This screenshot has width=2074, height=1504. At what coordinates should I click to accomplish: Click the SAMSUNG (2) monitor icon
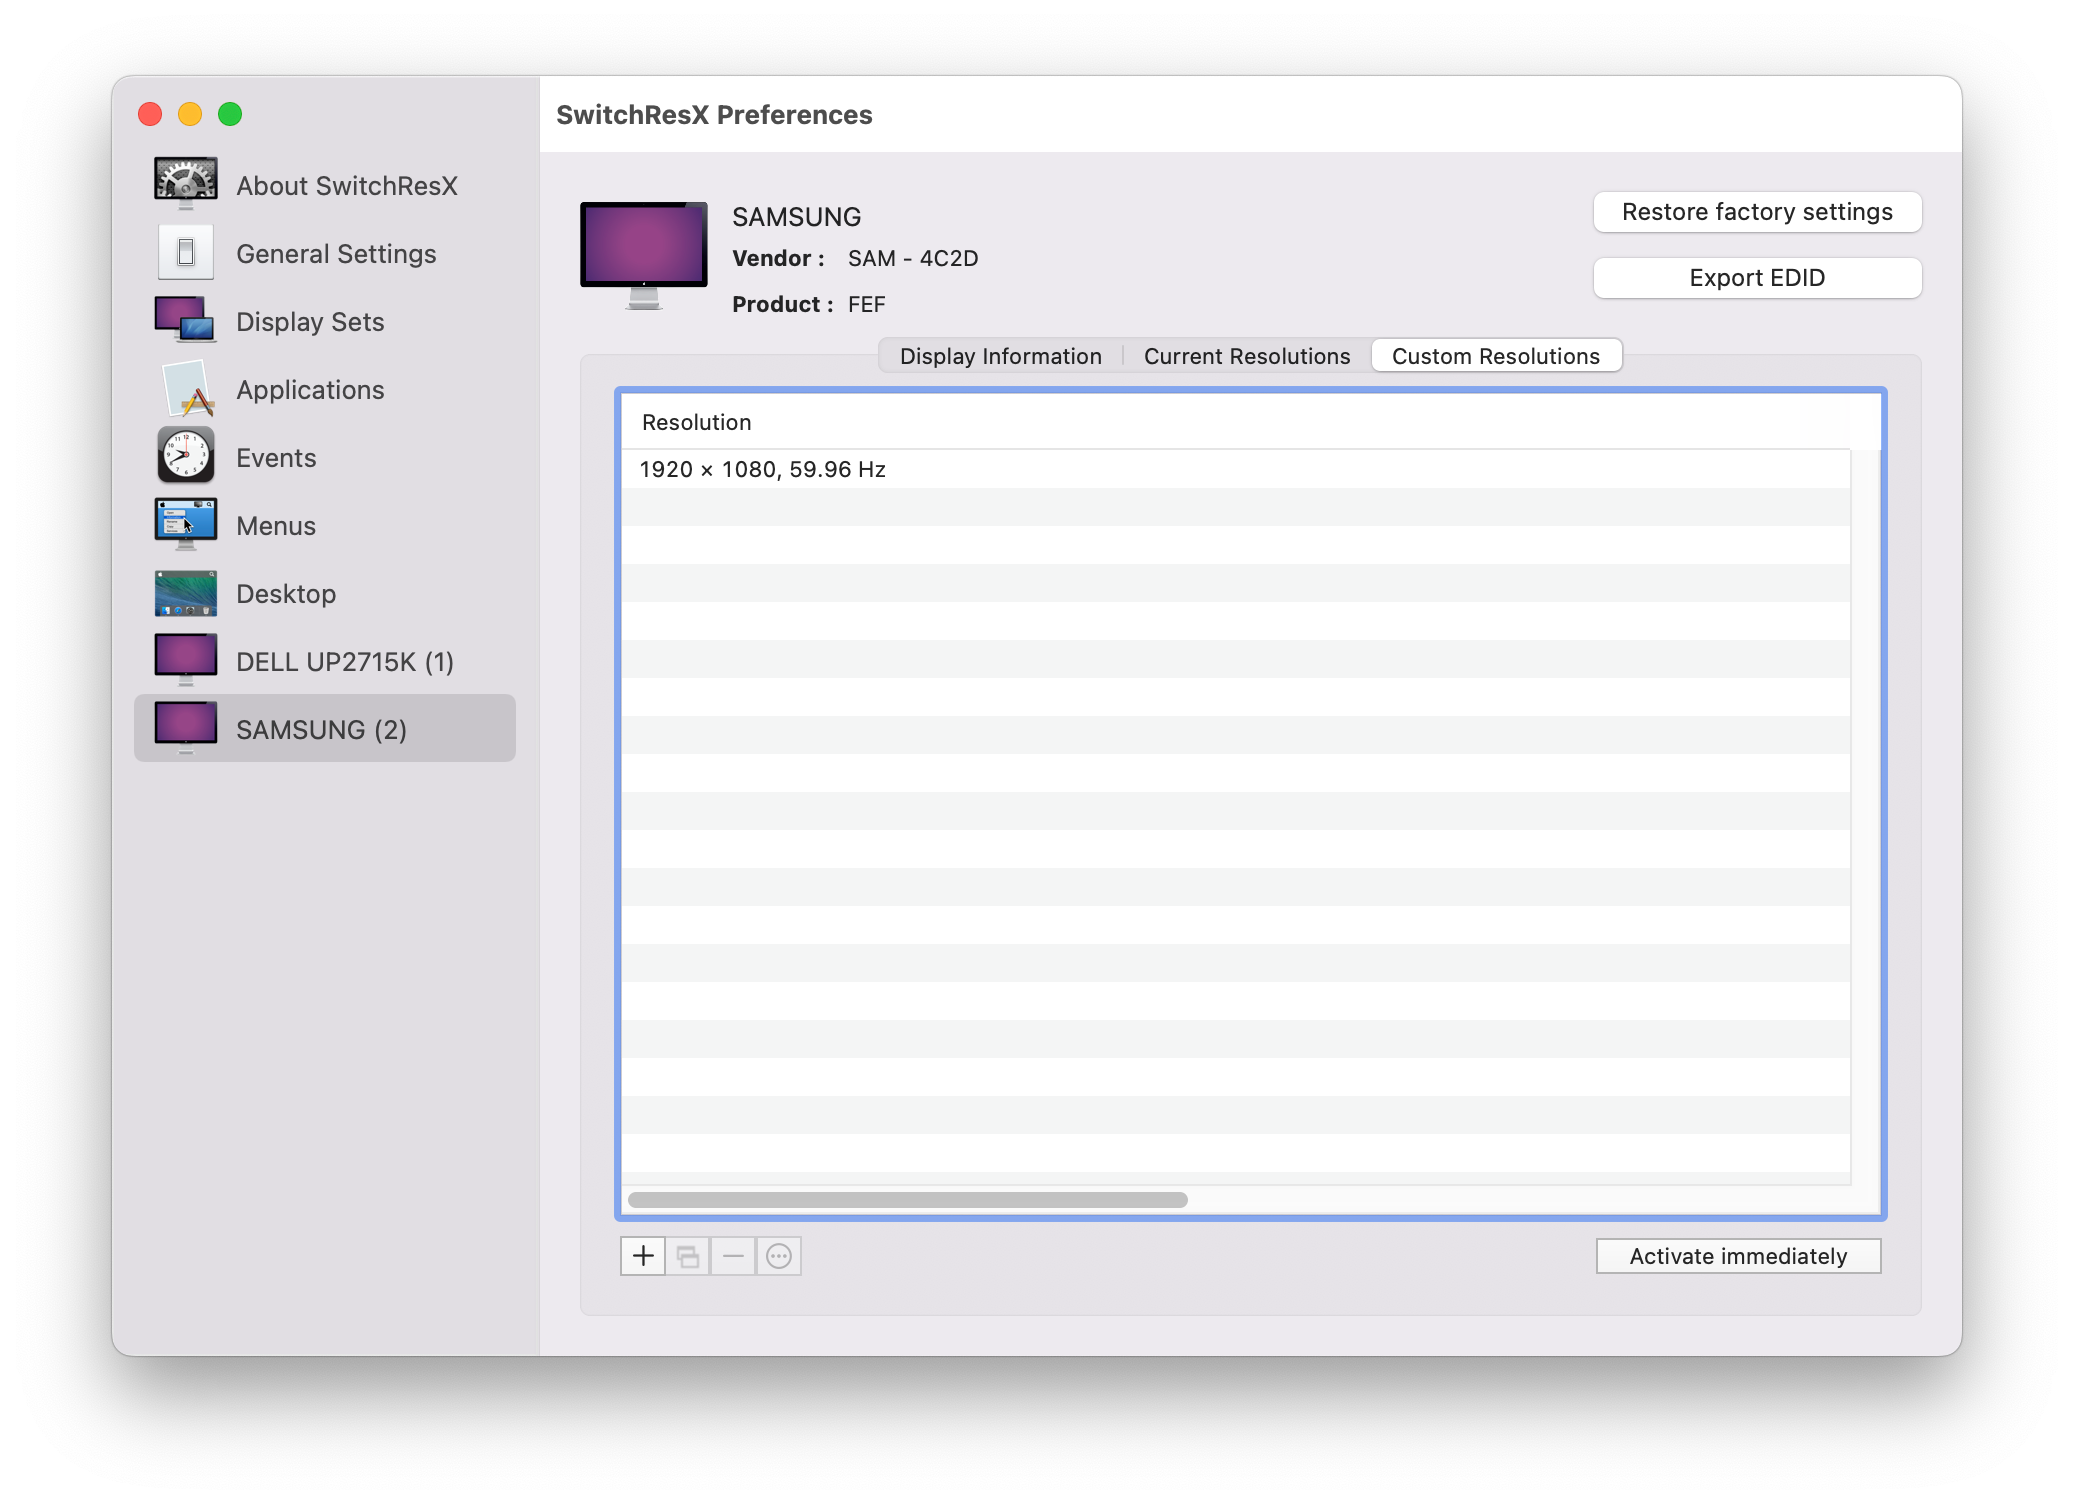click(186, 728)
